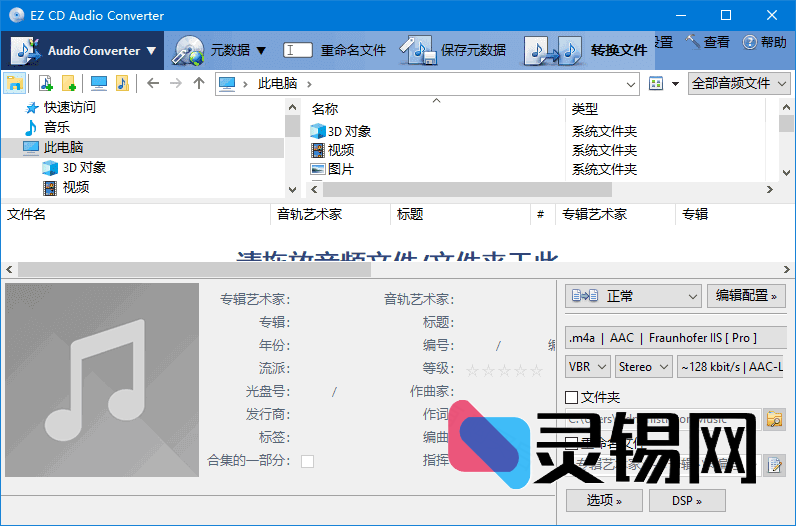Screen dimensions: 796x526
Task: Click the edit filename pattern icon
Action: coord(775,465)
